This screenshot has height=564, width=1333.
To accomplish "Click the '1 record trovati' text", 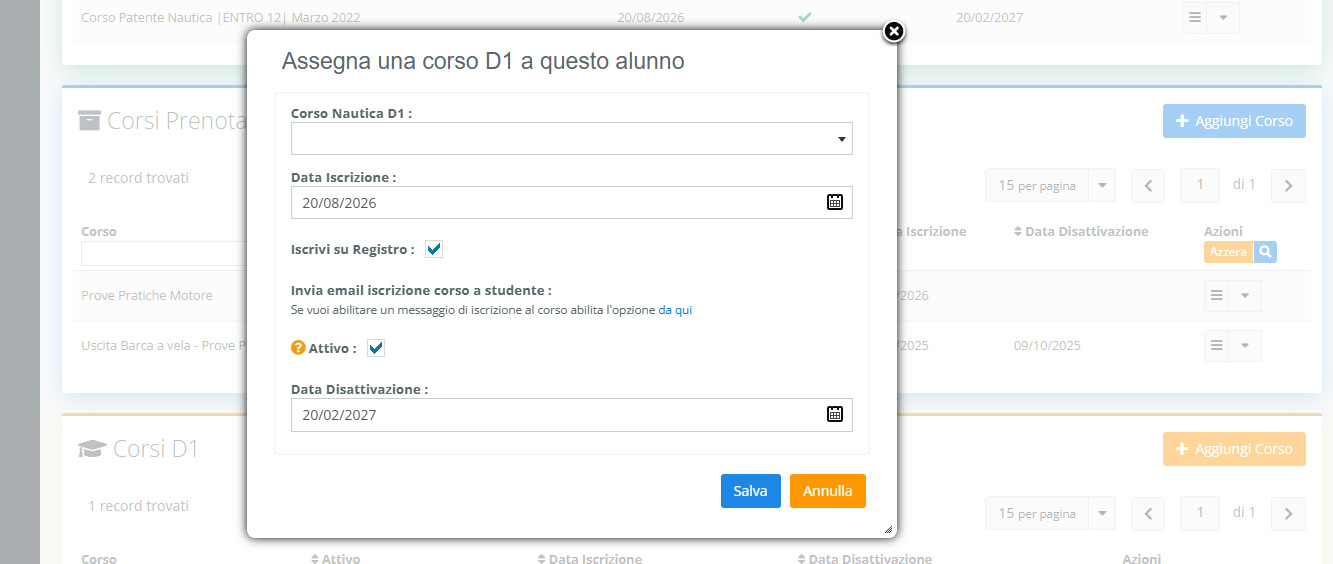I will pyautogui.click(x=138, y=506).
